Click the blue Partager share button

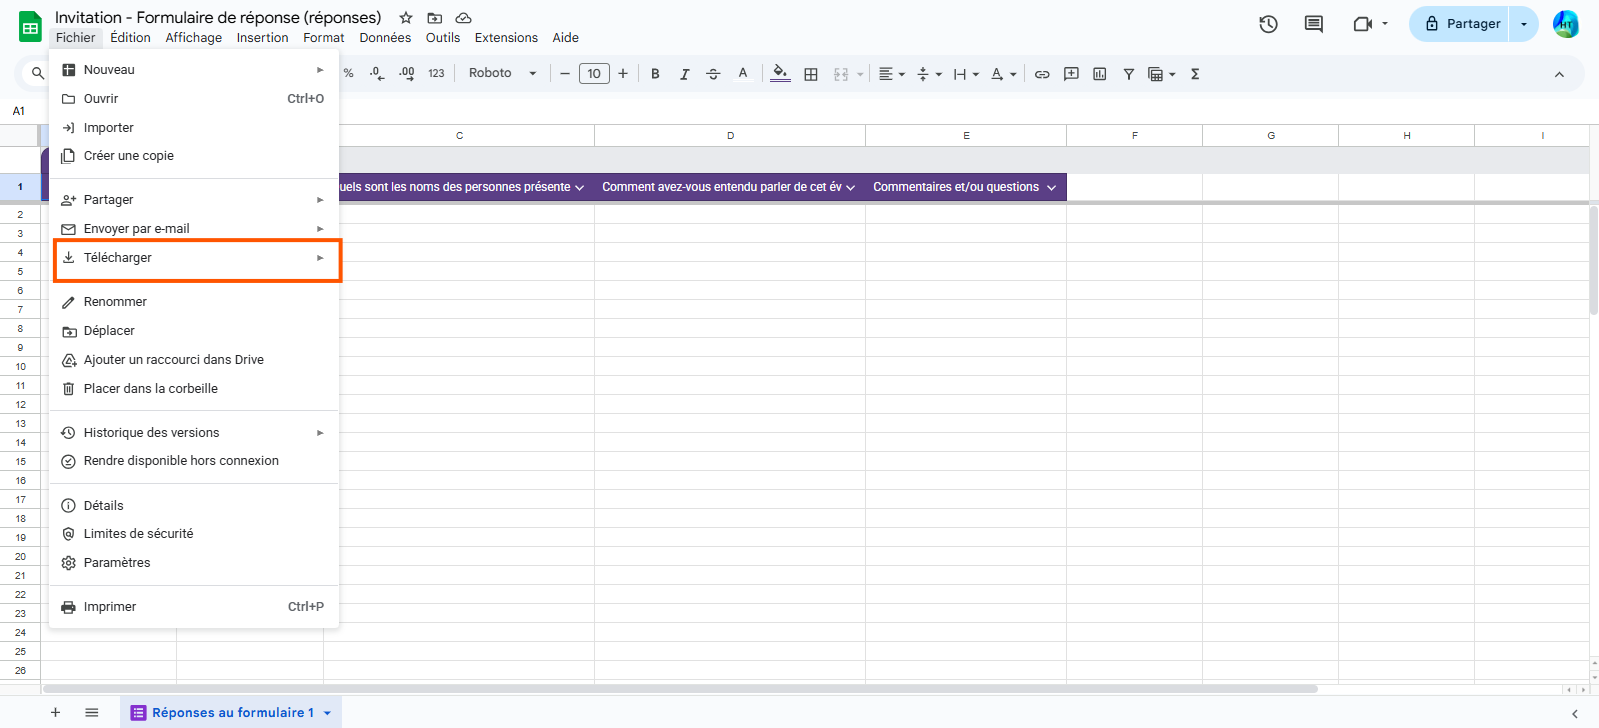[1462, 24]
